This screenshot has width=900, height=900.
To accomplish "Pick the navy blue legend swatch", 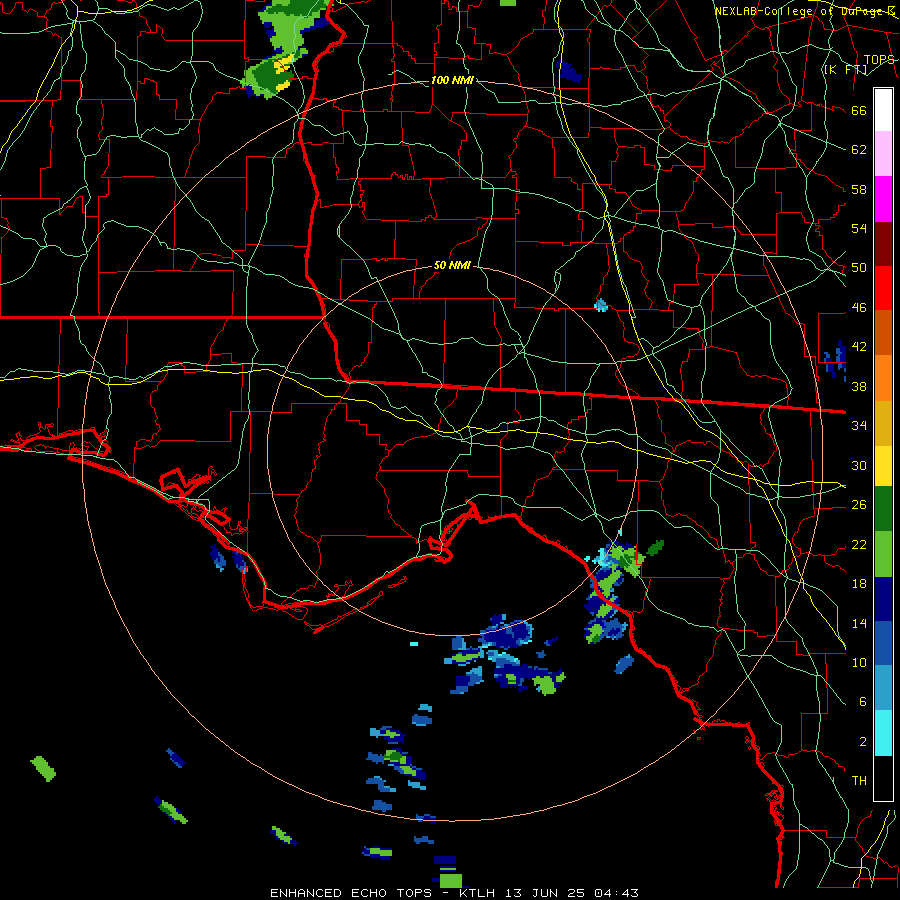I will pyautogui.click(x=883, y=599).
